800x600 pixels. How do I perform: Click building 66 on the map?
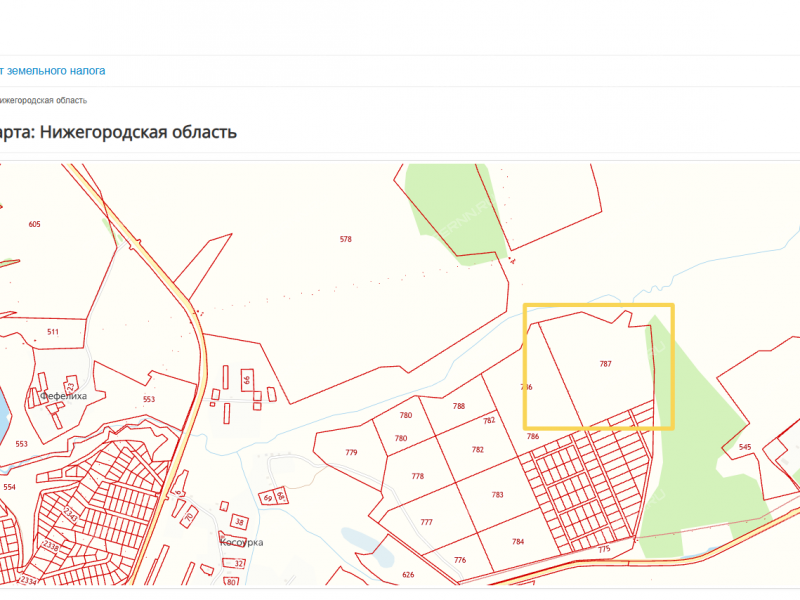coord(246,381)
